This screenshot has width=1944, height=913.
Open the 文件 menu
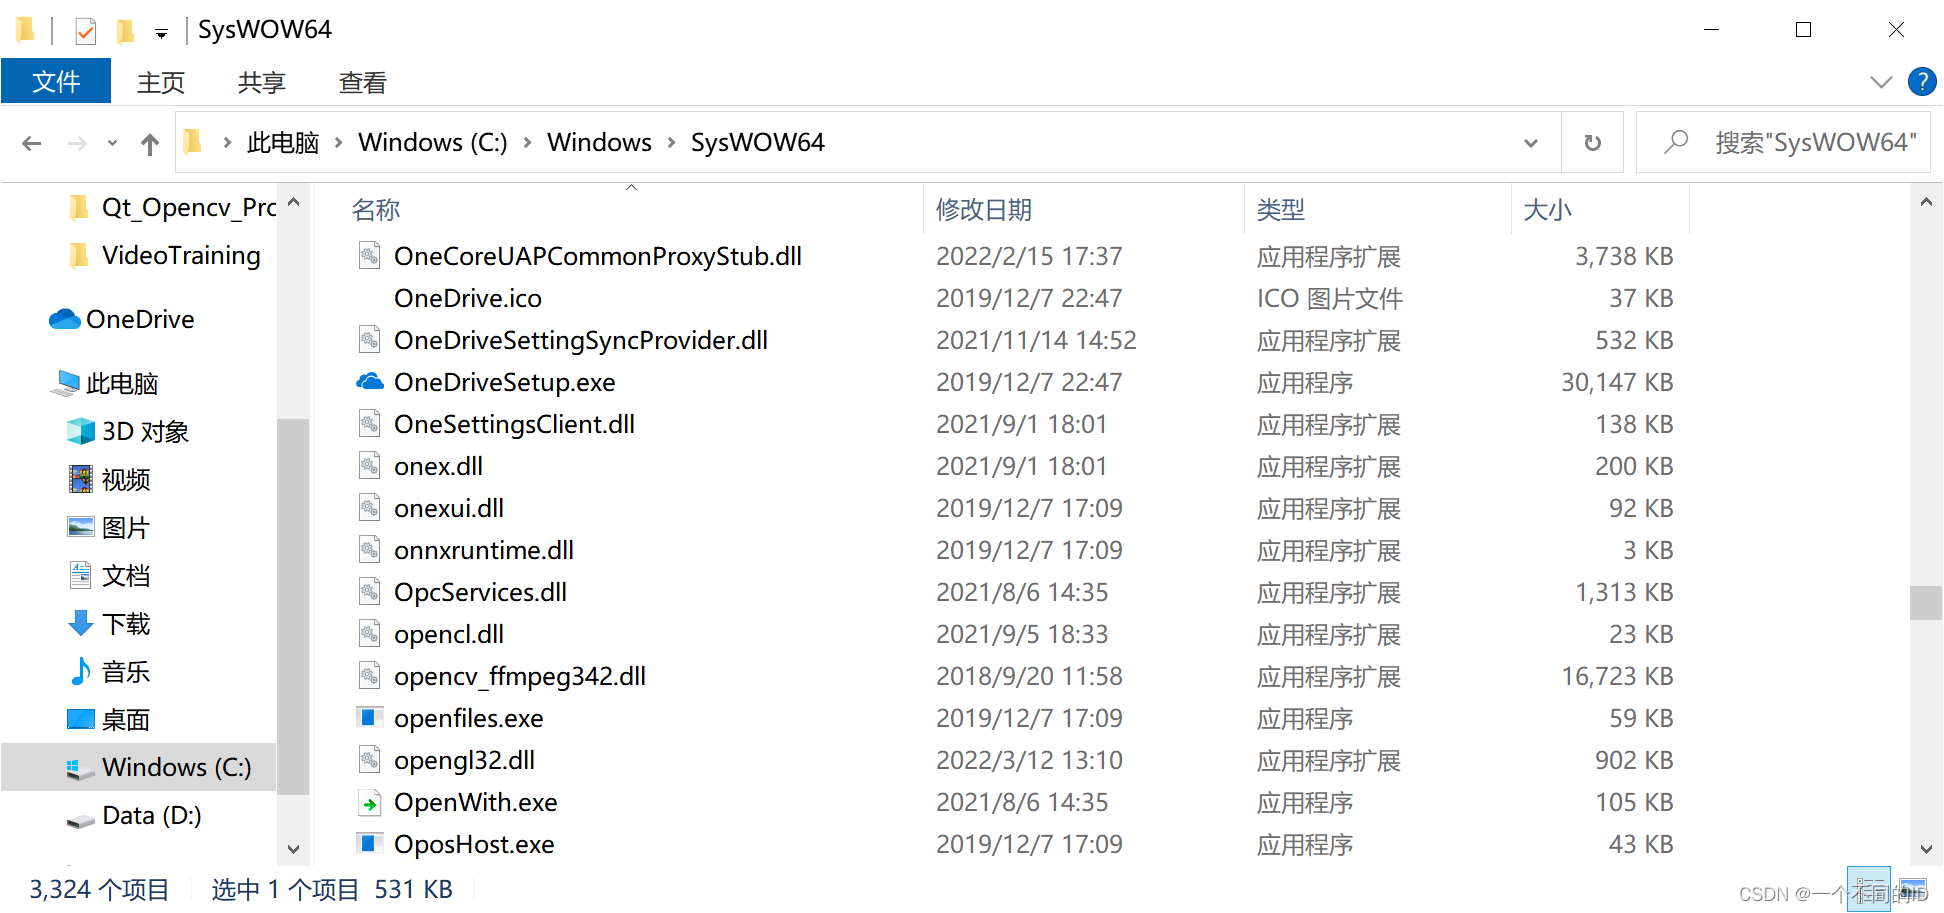click(x=56, y=81)
